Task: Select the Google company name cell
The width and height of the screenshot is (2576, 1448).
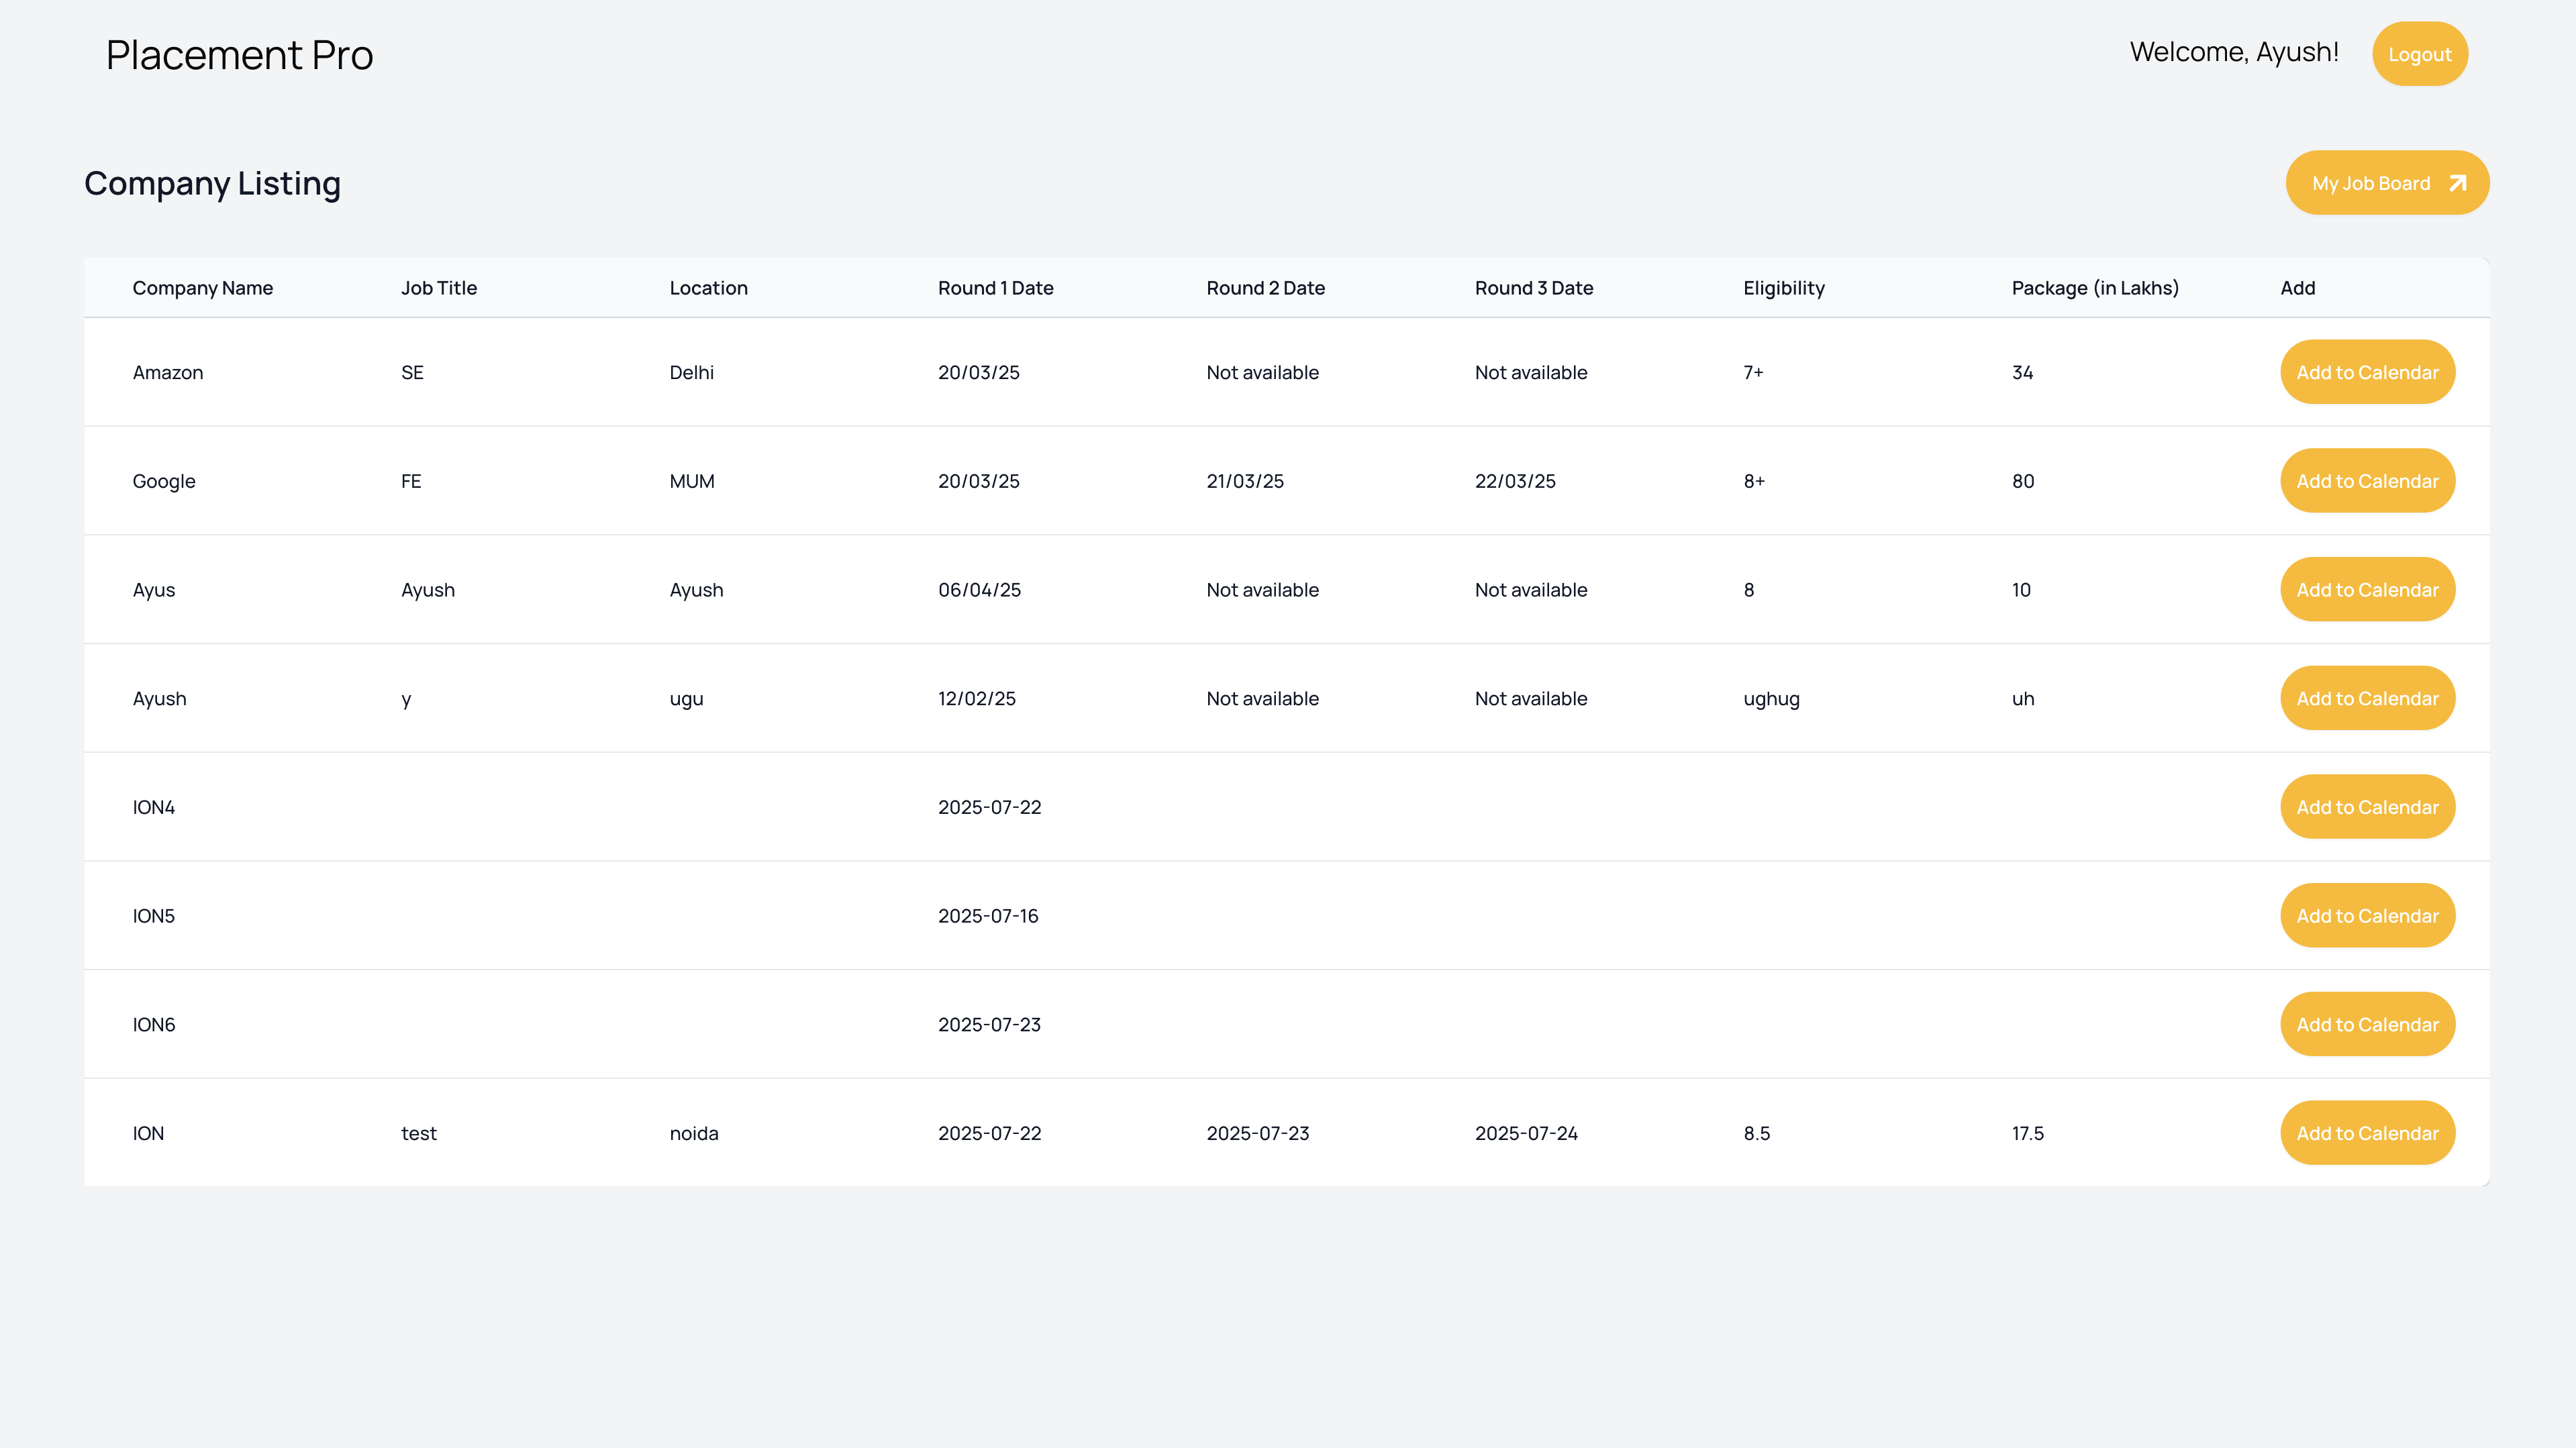Action: click(164, 481)
